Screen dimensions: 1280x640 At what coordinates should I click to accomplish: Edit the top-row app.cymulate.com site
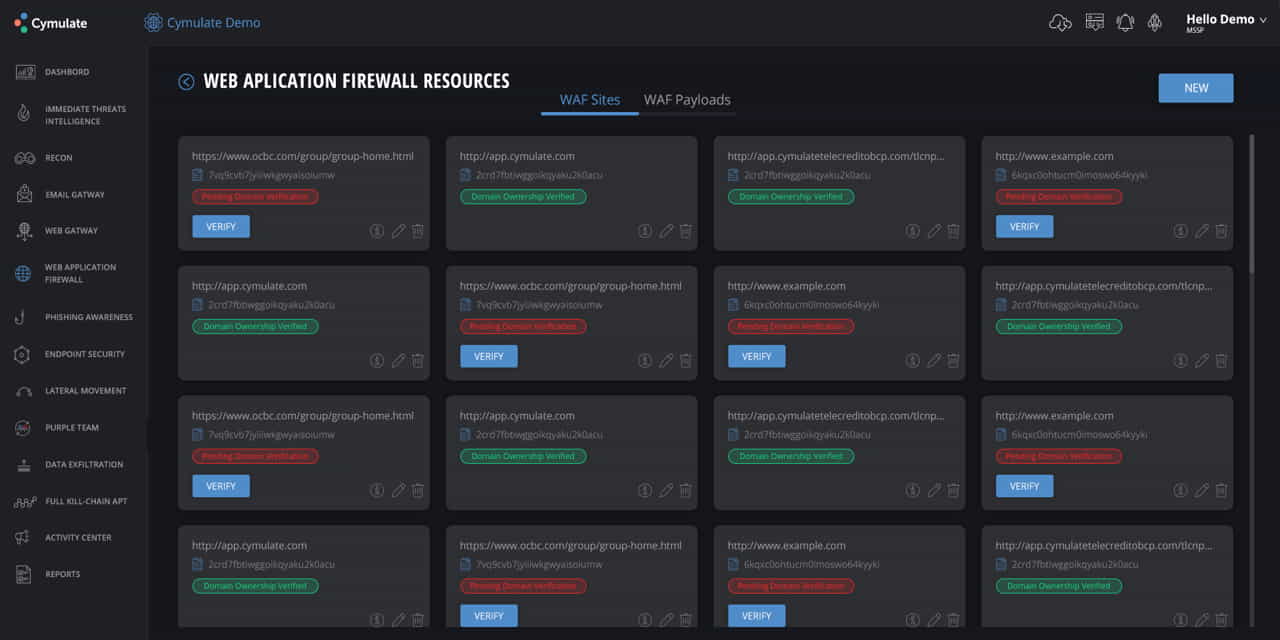[x=666, y=231]
